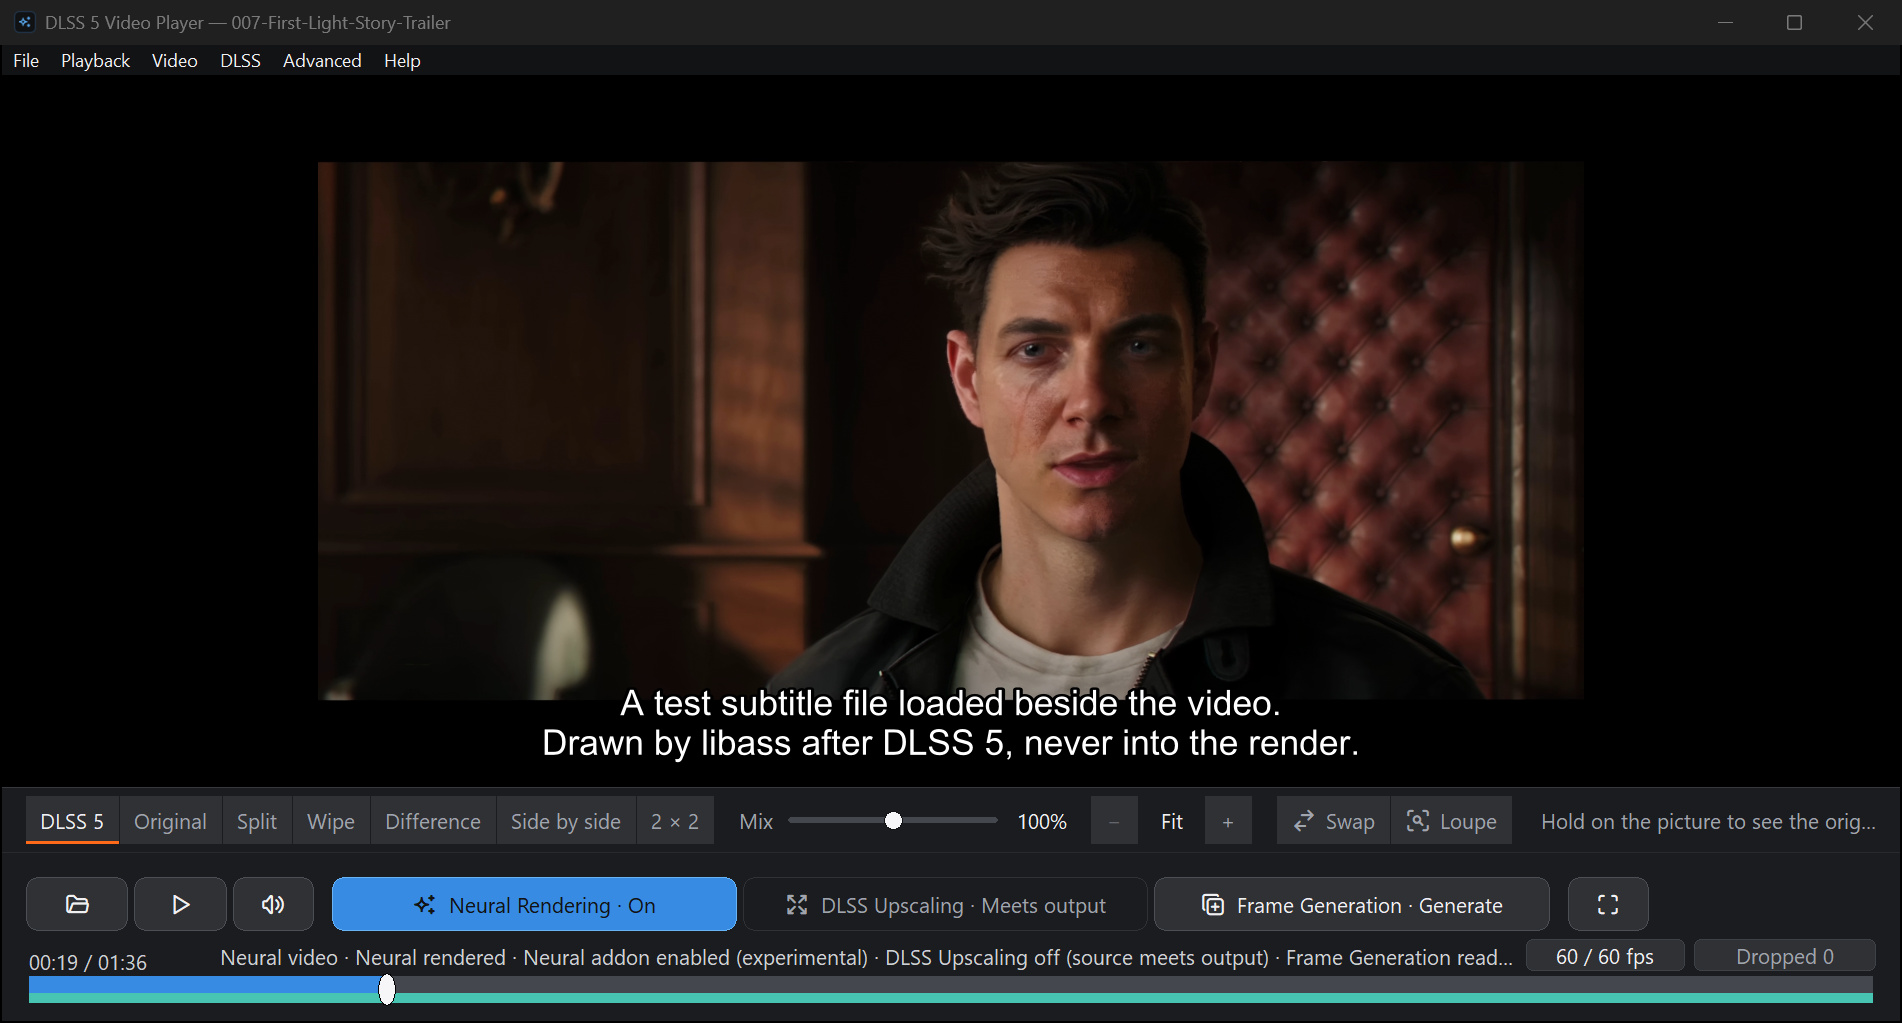Switch to Side by side view
Screen dimensions: 1902x1023
point(566,821)
